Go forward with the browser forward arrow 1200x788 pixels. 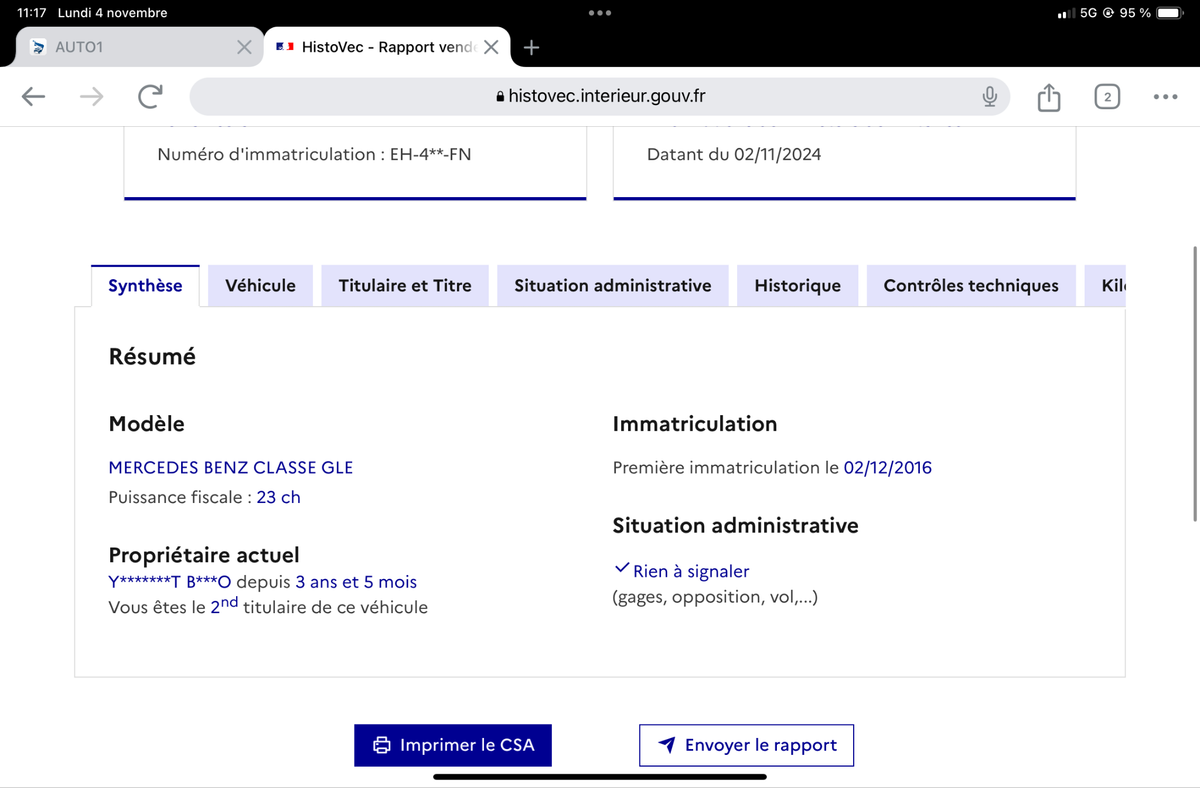[x=91, y=96]
